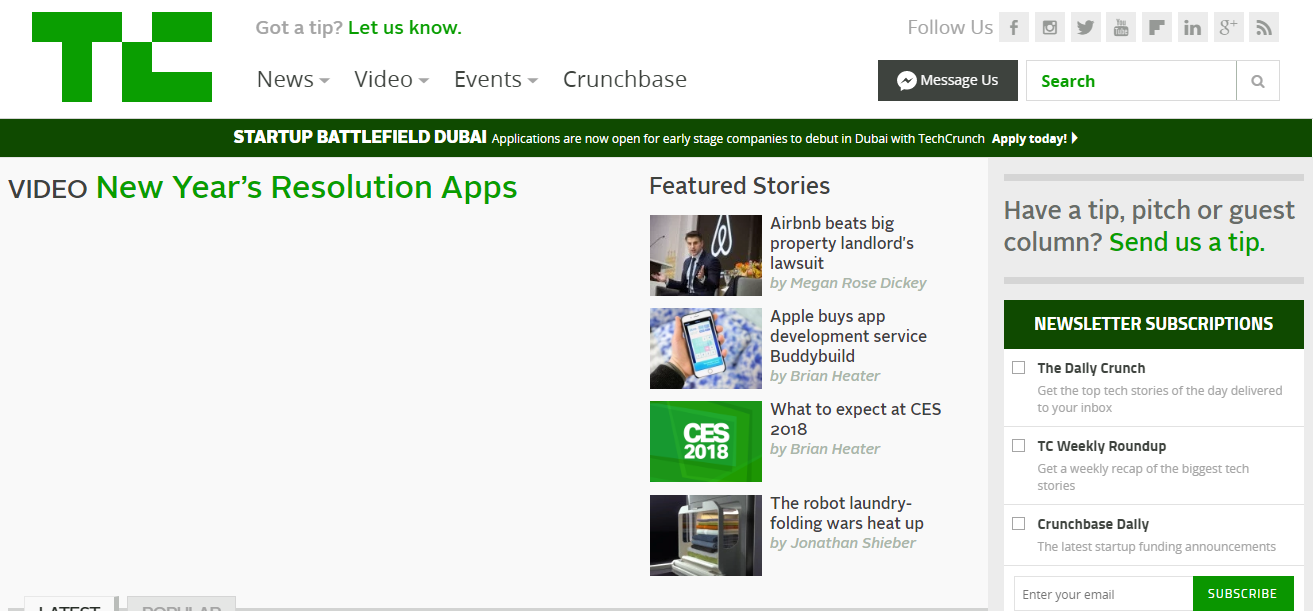
Task: Click the Message Us button
Action: 947,81
